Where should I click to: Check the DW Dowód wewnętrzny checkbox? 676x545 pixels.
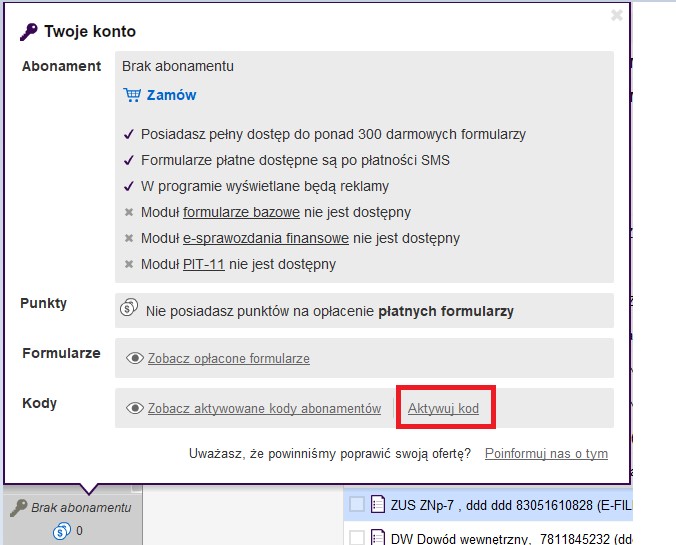[357, 538]
